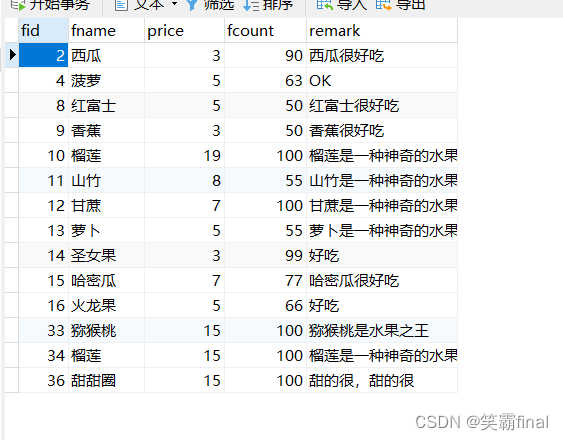Select the fname cell 甜甜圈

pyautogui.click(x=106, y=380)
